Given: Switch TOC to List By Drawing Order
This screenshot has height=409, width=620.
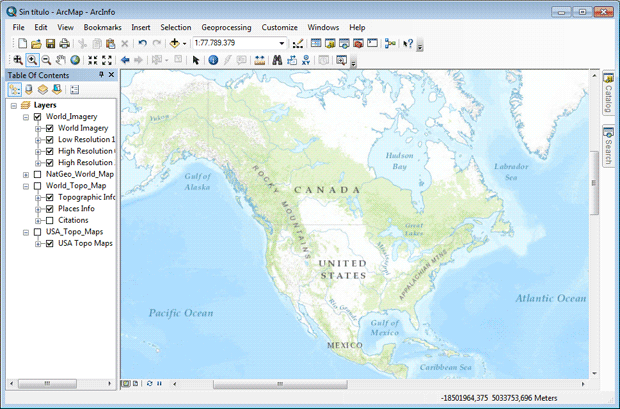Looking at the screenshot, I should [x=15, y=90].
